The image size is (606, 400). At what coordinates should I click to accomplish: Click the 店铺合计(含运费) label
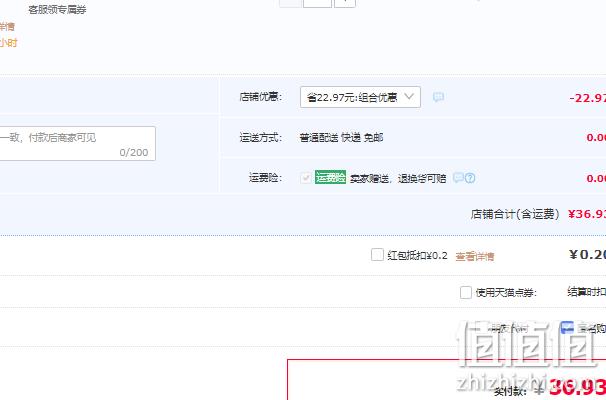[x=515, y=214]
